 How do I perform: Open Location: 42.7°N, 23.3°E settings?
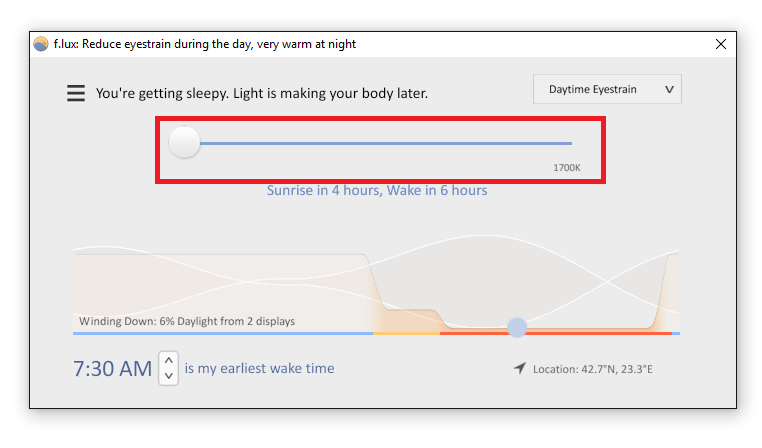click(x=592, y=369)
